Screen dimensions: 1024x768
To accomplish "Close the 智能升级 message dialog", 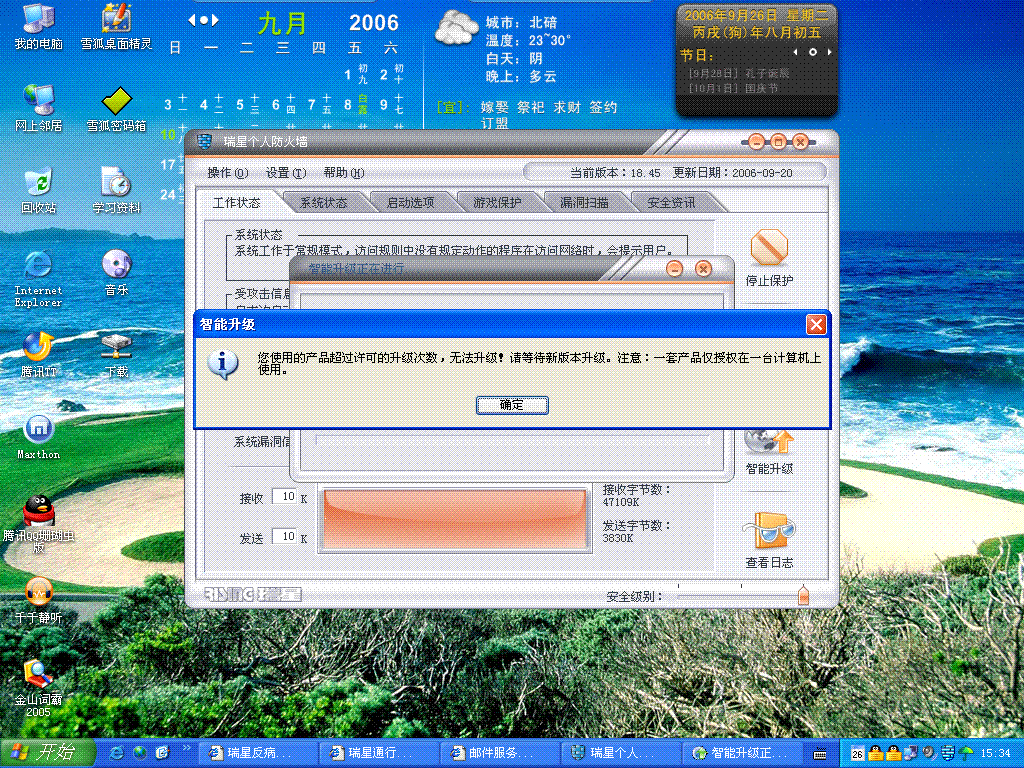I will [816, 325].
